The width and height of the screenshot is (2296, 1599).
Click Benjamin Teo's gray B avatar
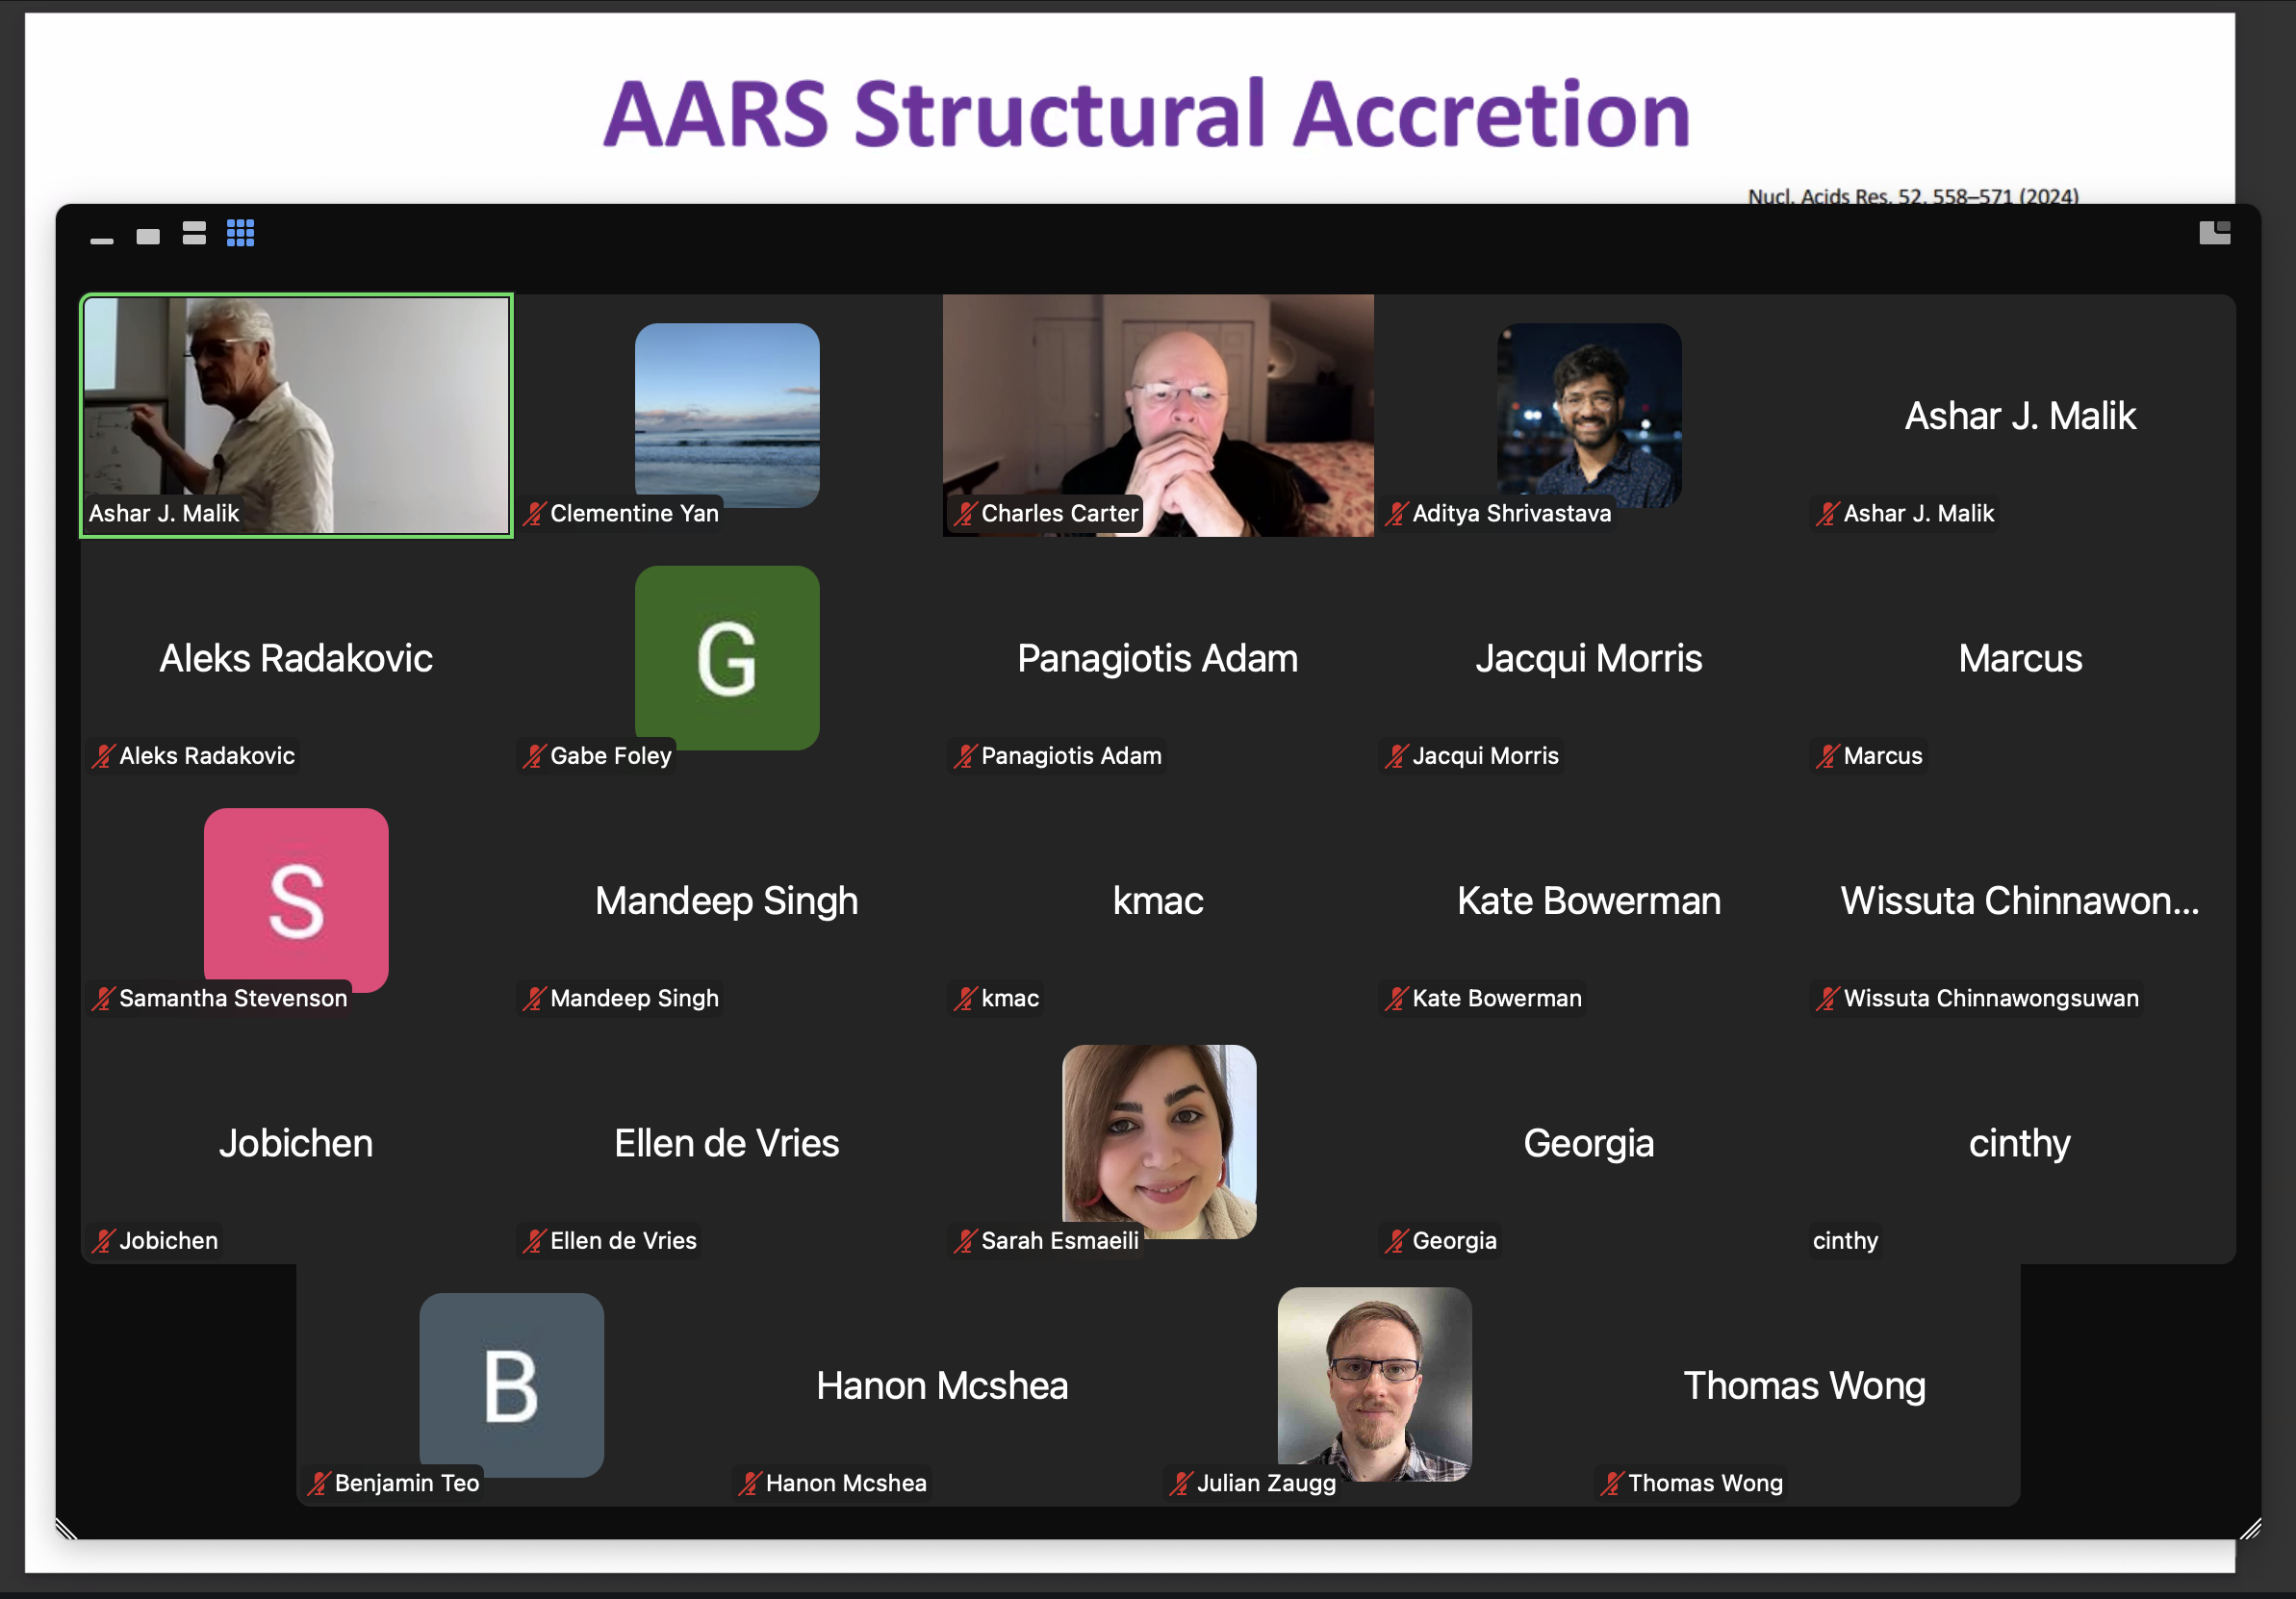click(x=511, y=1385)
